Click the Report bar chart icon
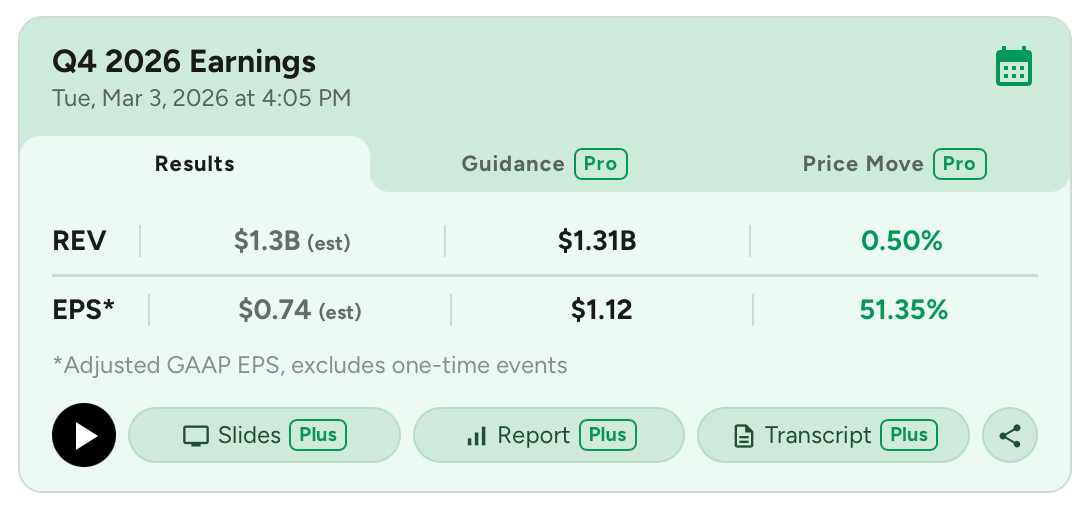 click(x=476, y=436)
